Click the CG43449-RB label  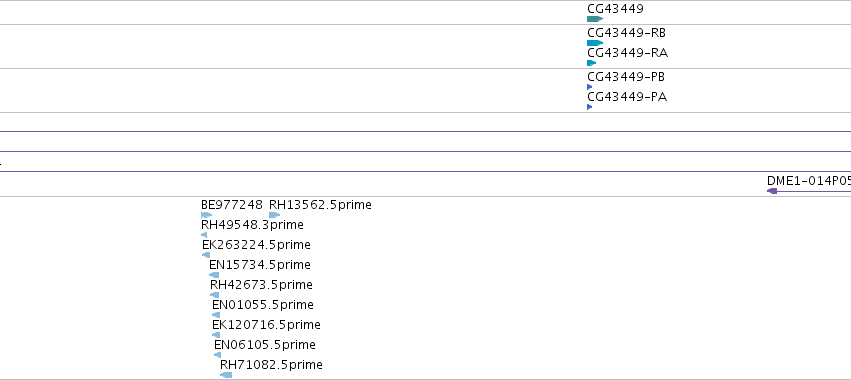(627, 33)
